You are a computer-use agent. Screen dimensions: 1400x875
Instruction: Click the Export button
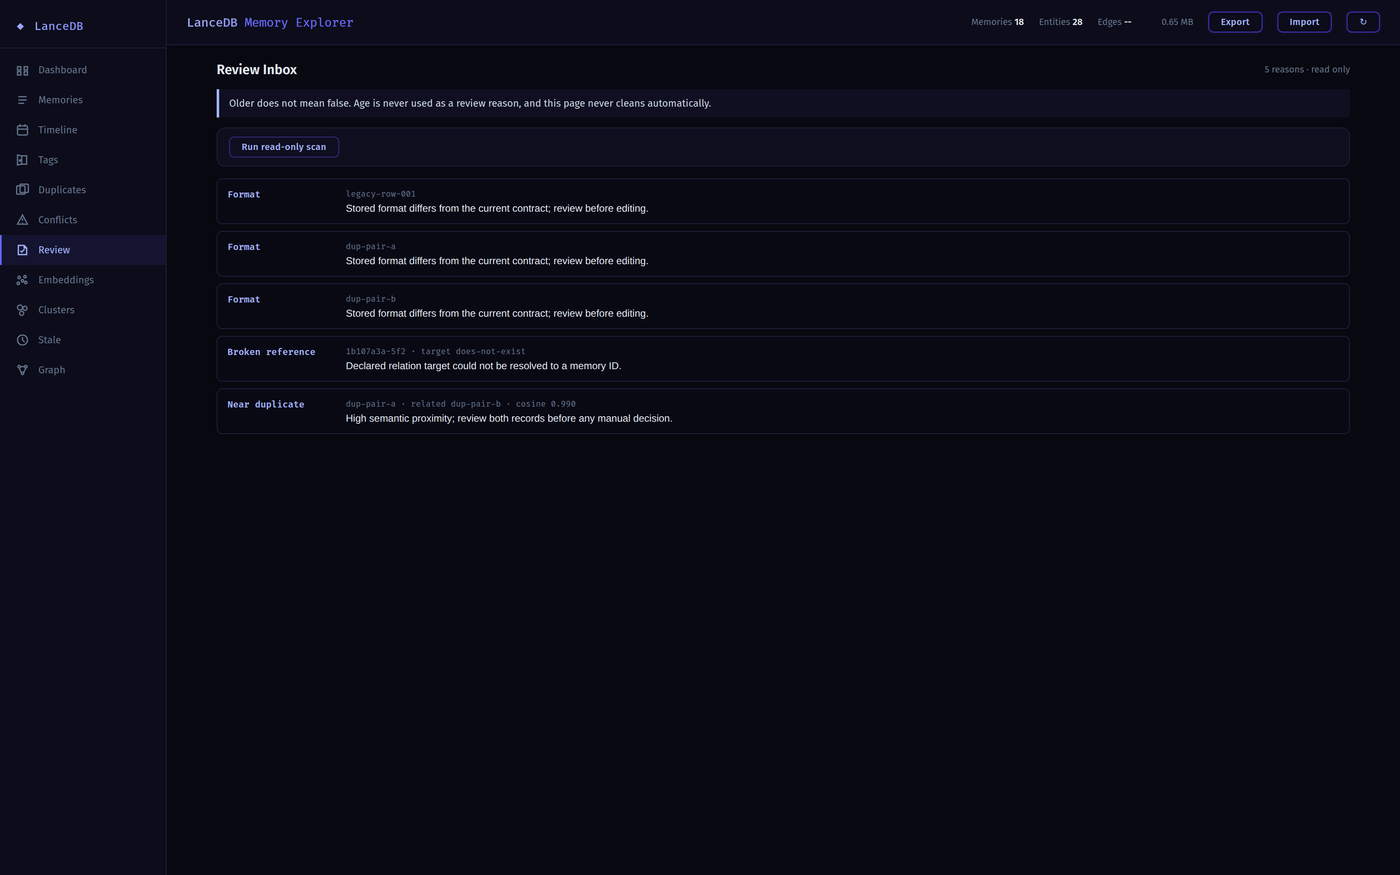point(1235,22)
